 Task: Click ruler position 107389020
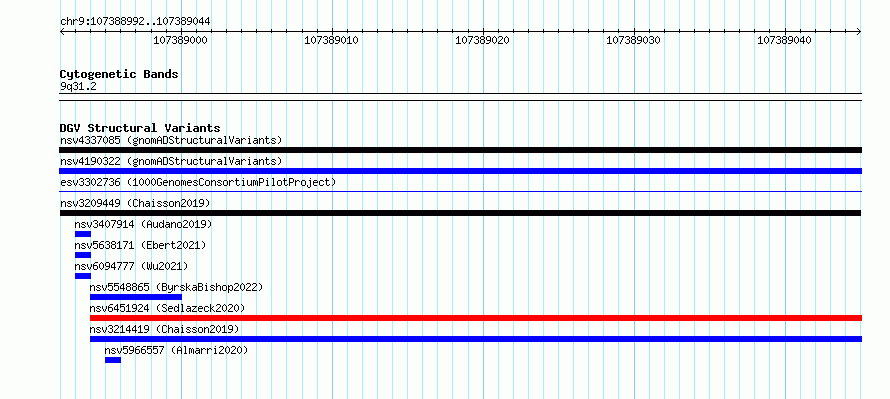(x=482, y=40)
